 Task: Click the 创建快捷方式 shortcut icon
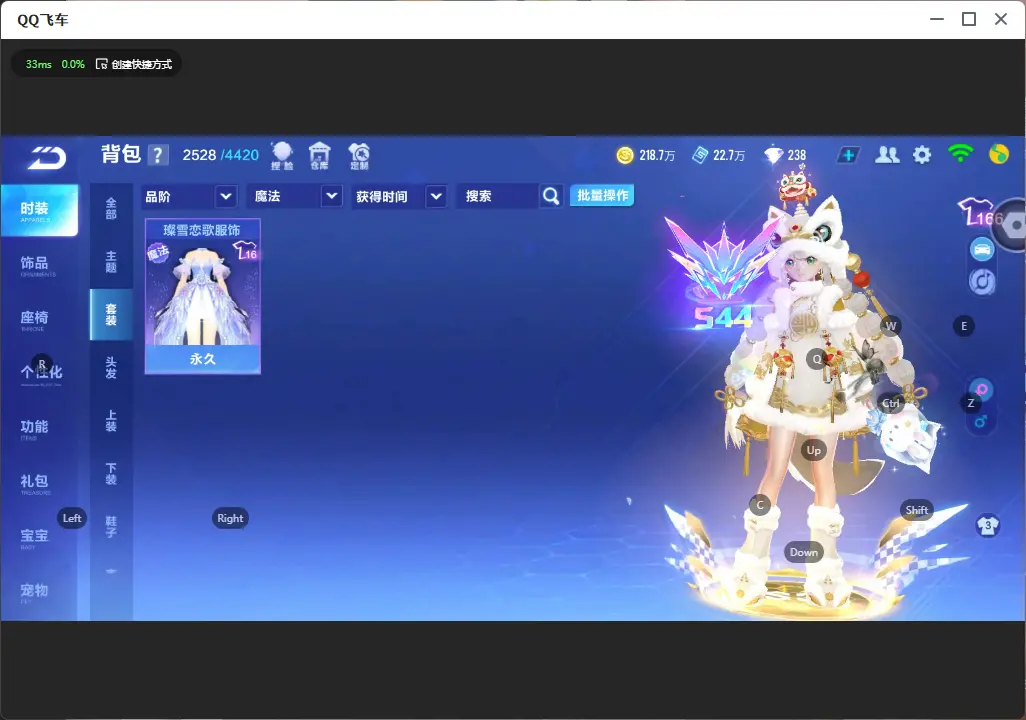coord(101,64)
